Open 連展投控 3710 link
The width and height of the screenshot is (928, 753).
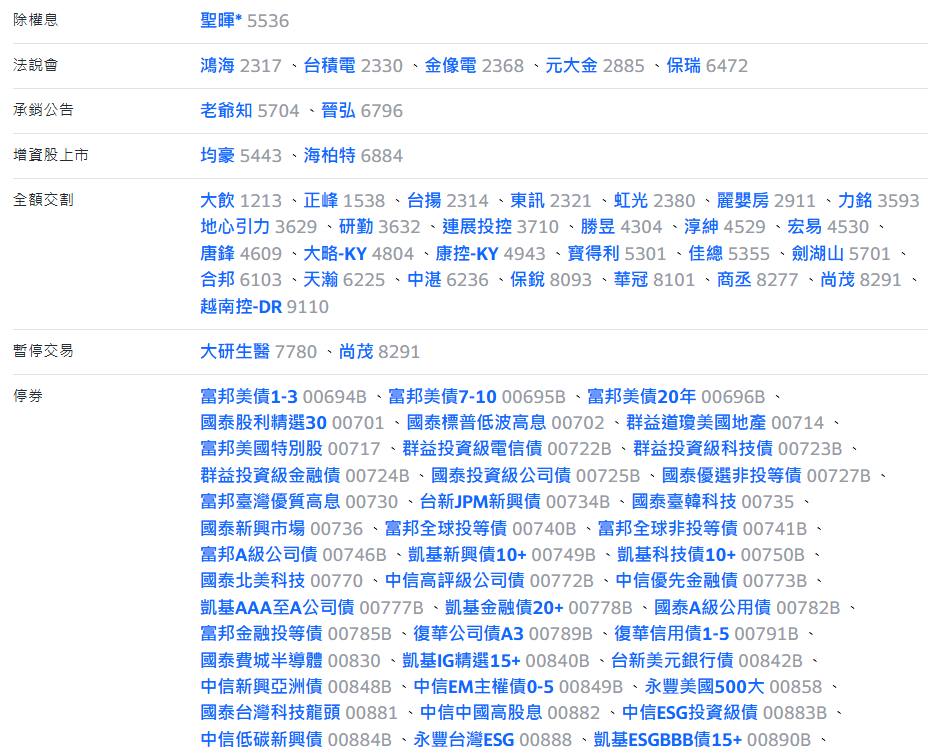click(x=501, y=227)
